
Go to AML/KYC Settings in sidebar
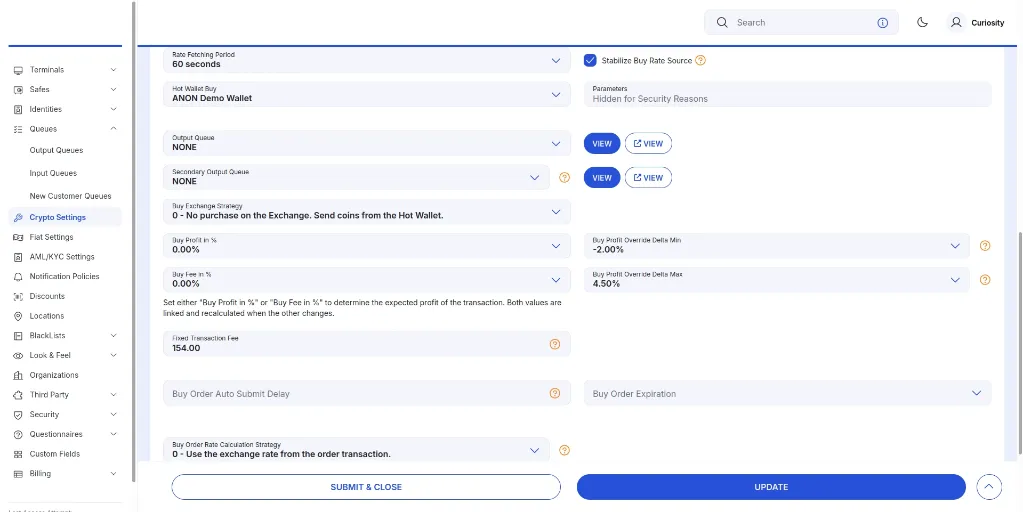pyautogui.click(x=61, y=257)
